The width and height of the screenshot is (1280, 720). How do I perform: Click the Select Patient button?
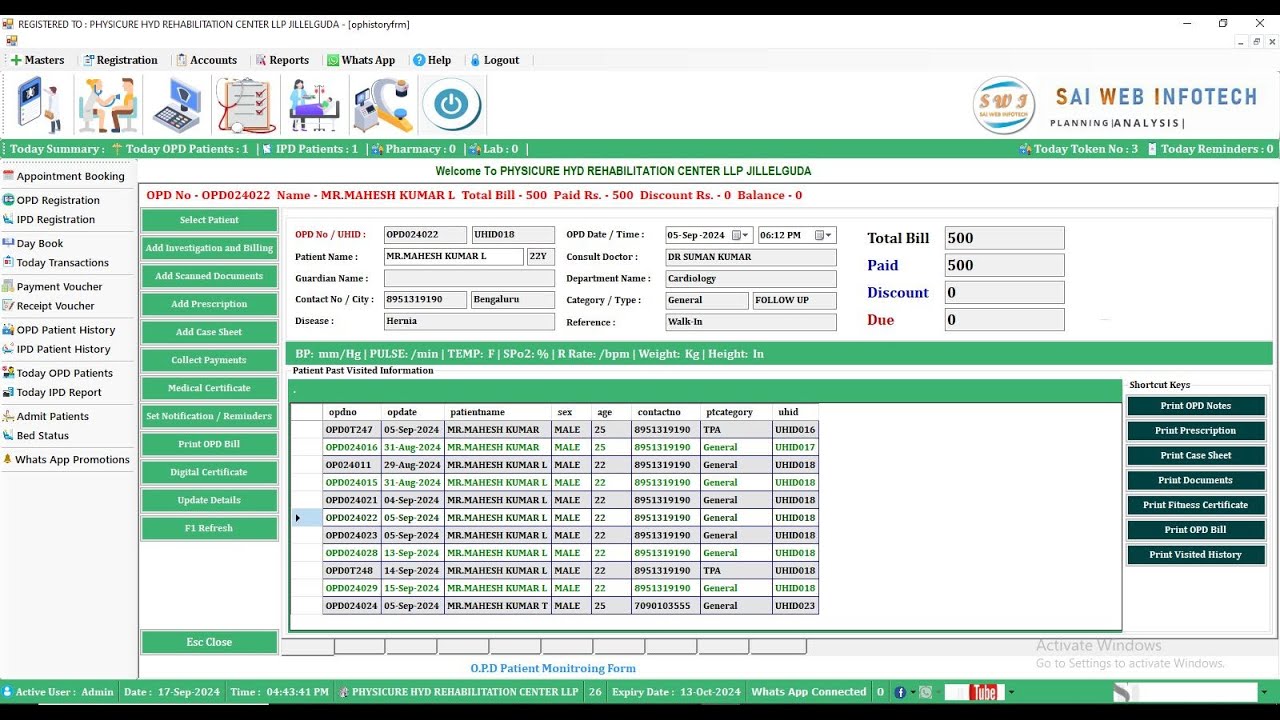(209, 220)
